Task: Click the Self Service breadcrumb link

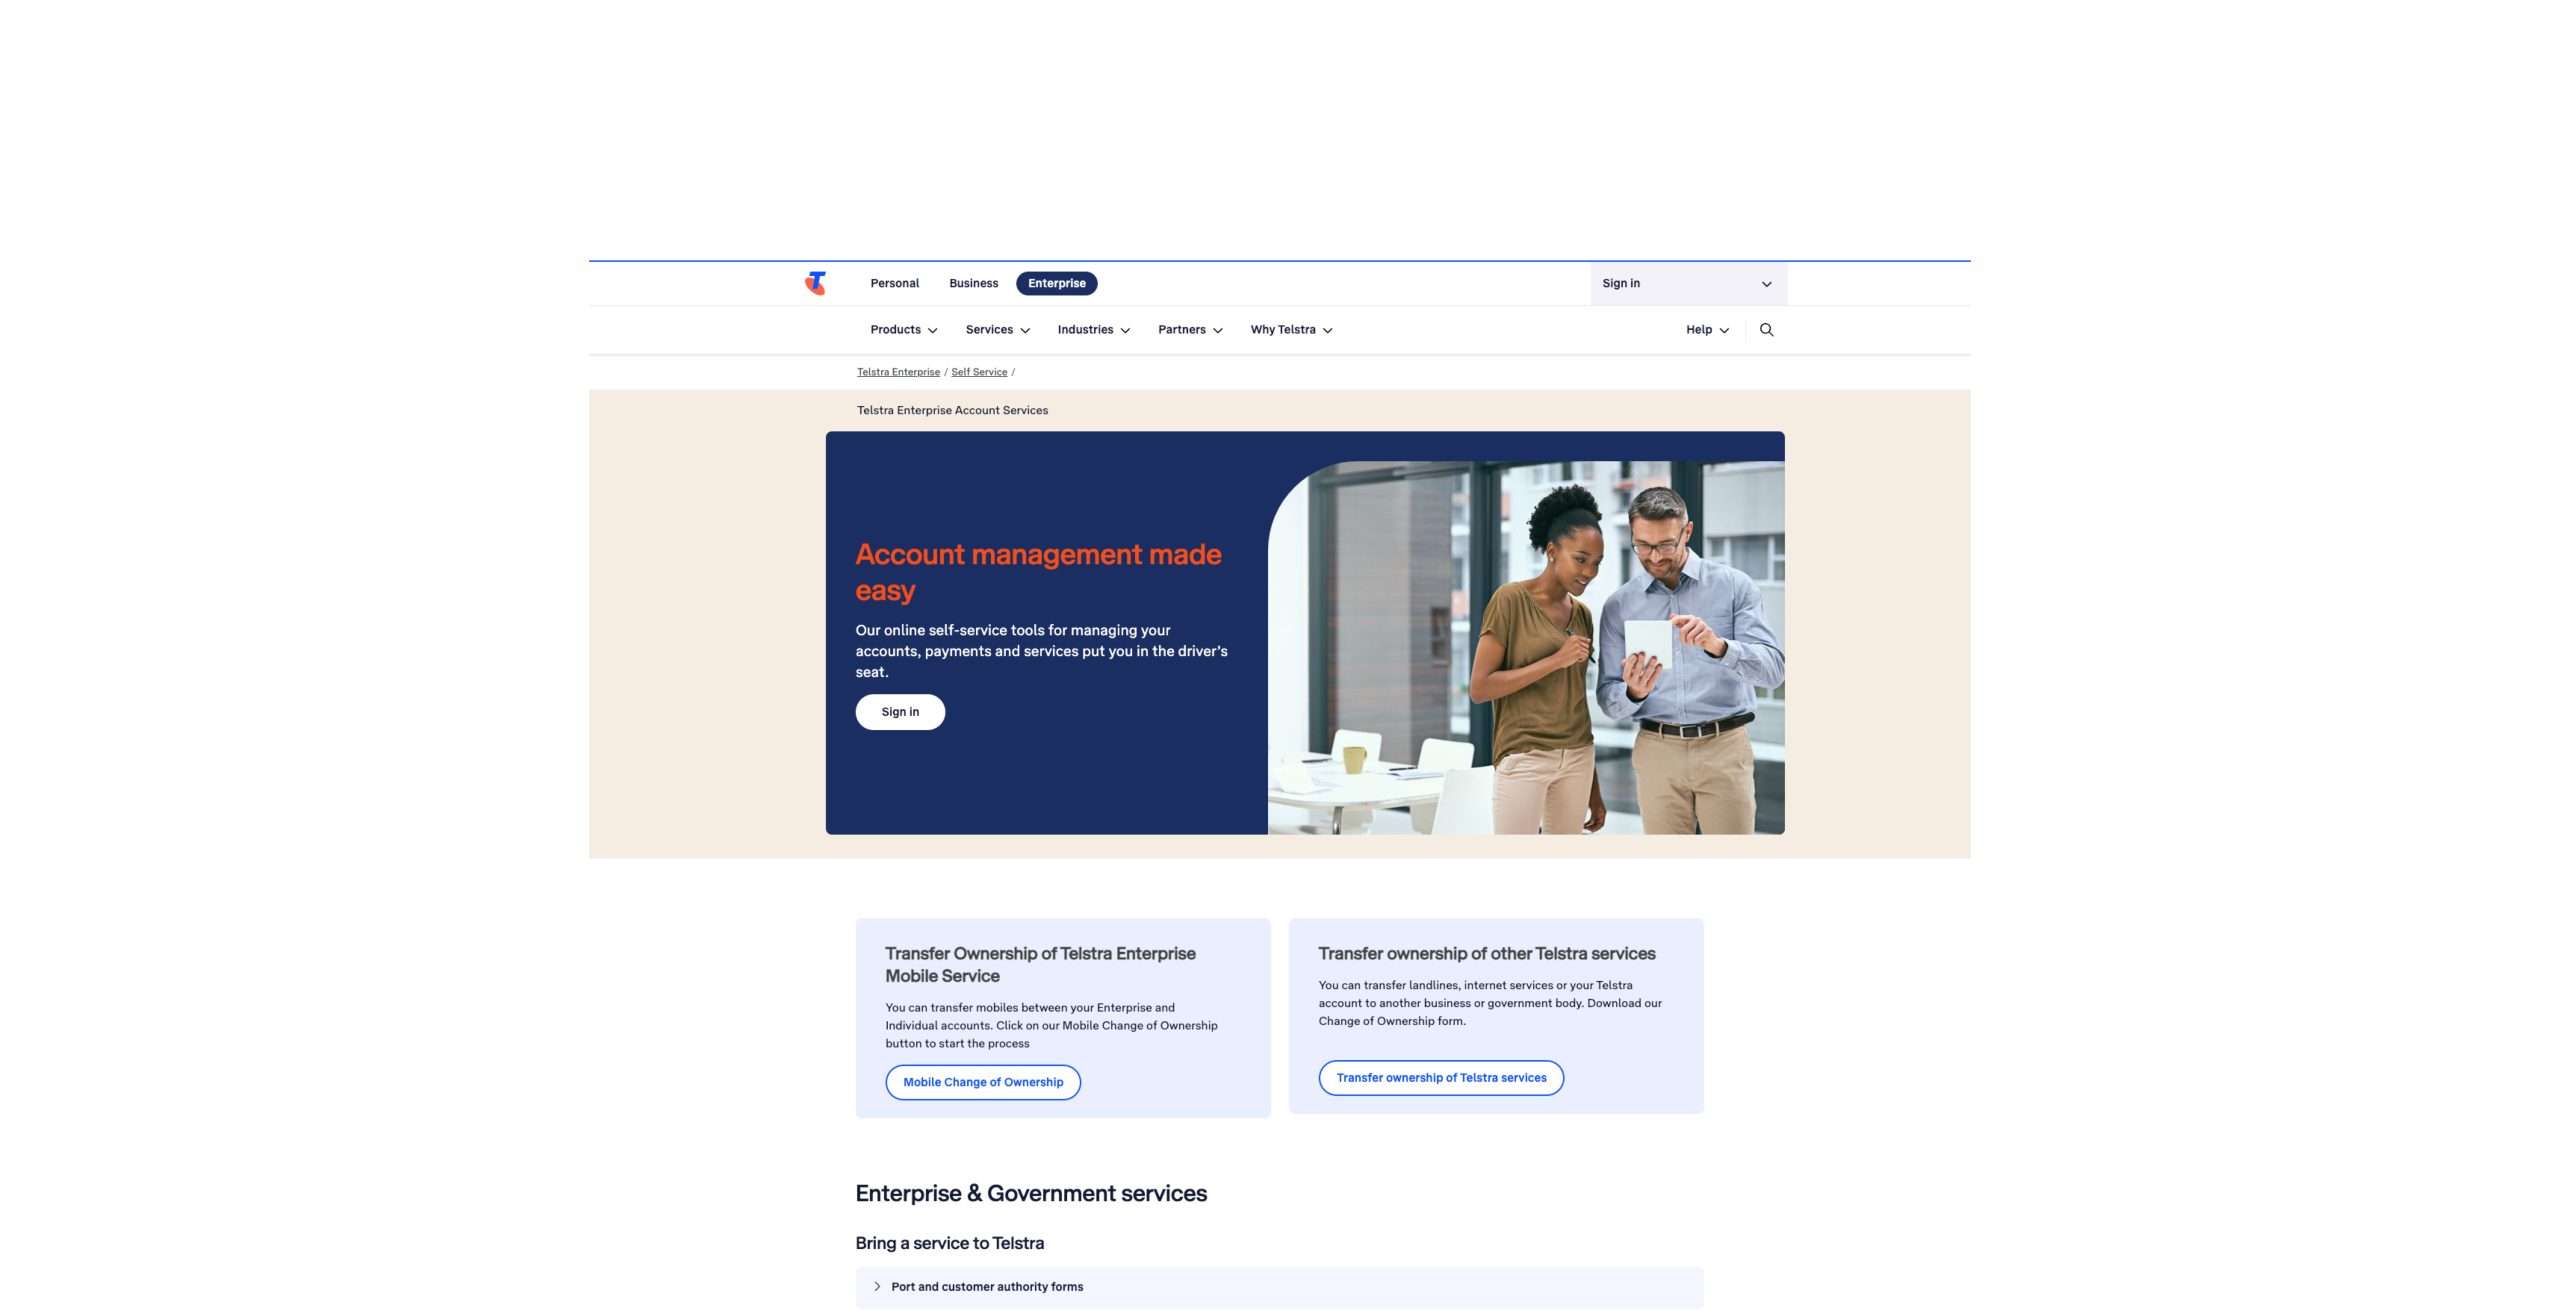Action: click(978, 372)
